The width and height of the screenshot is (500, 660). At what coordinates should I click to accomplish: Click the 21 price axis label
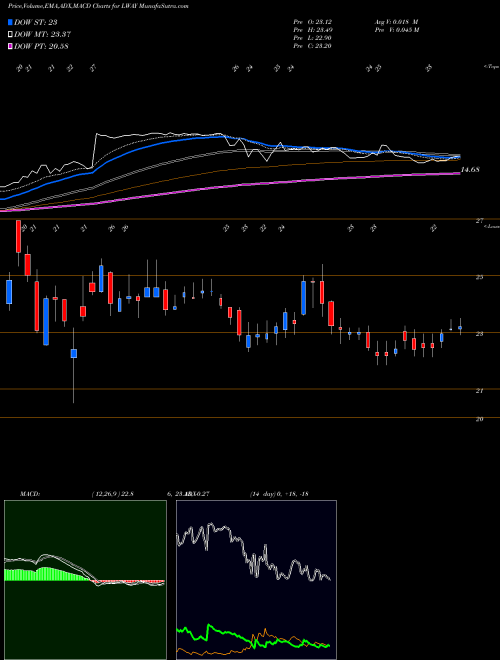tap(479, 391)
